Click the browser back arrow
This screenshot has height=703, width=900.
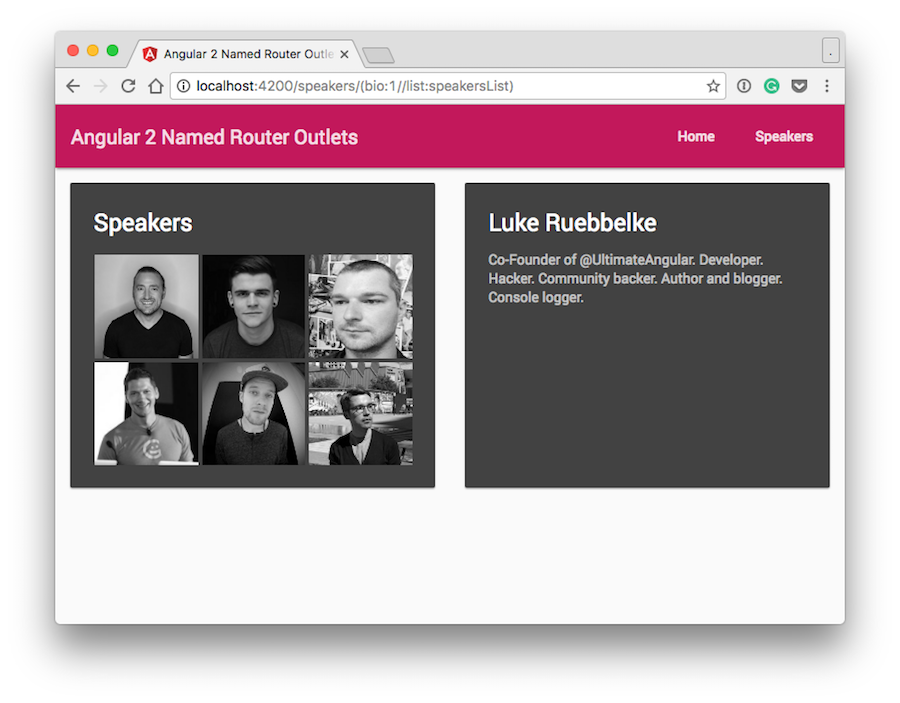[73, 86]
